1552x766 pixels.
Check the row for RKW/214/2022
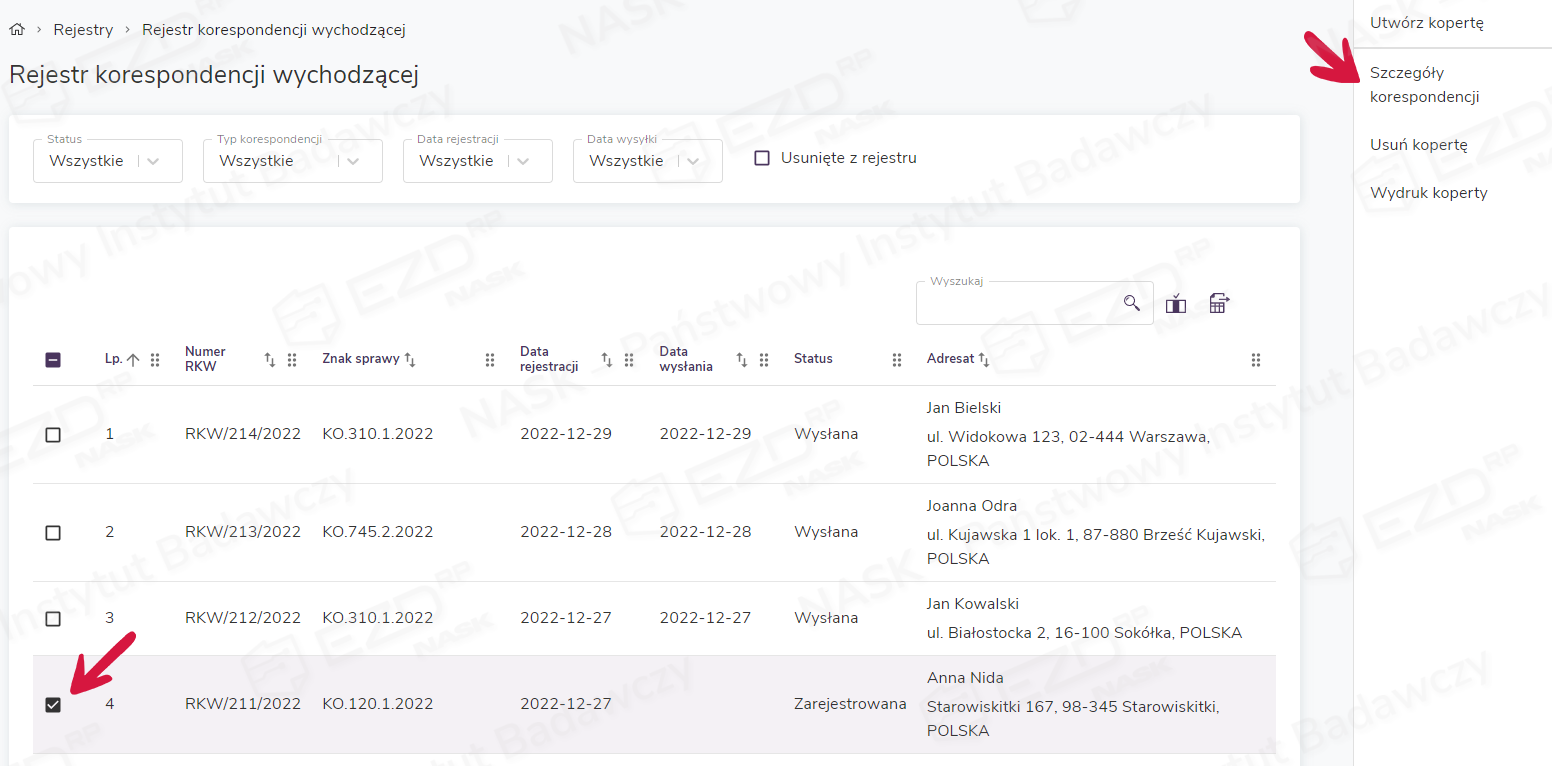[53, 435]
